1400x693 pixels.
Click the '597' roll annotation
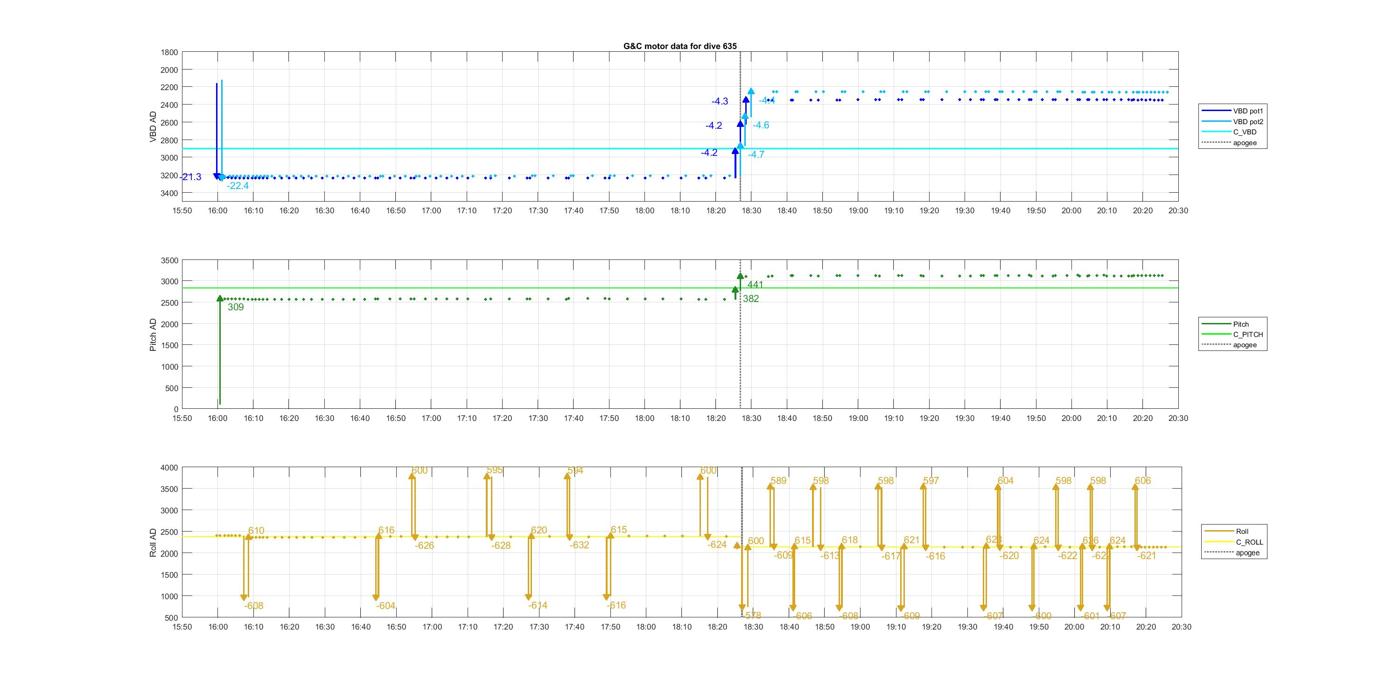coord(931,481)
